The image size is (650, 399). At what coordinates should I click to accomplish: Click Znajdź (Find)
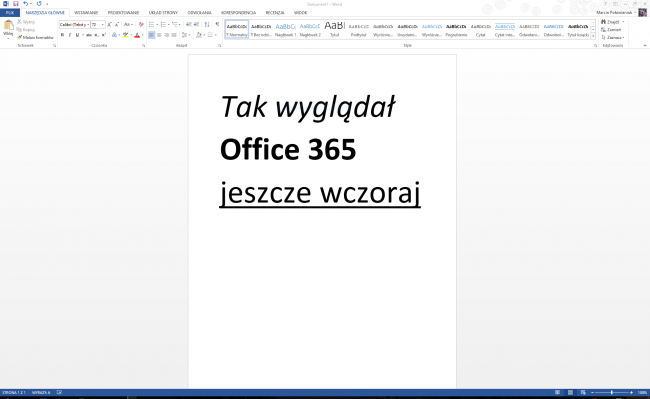(x=611, y=22)
